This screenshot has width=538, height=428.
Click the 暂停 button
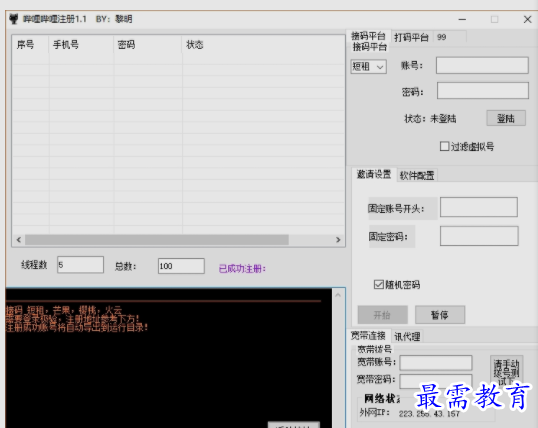[x=440, y=315]
